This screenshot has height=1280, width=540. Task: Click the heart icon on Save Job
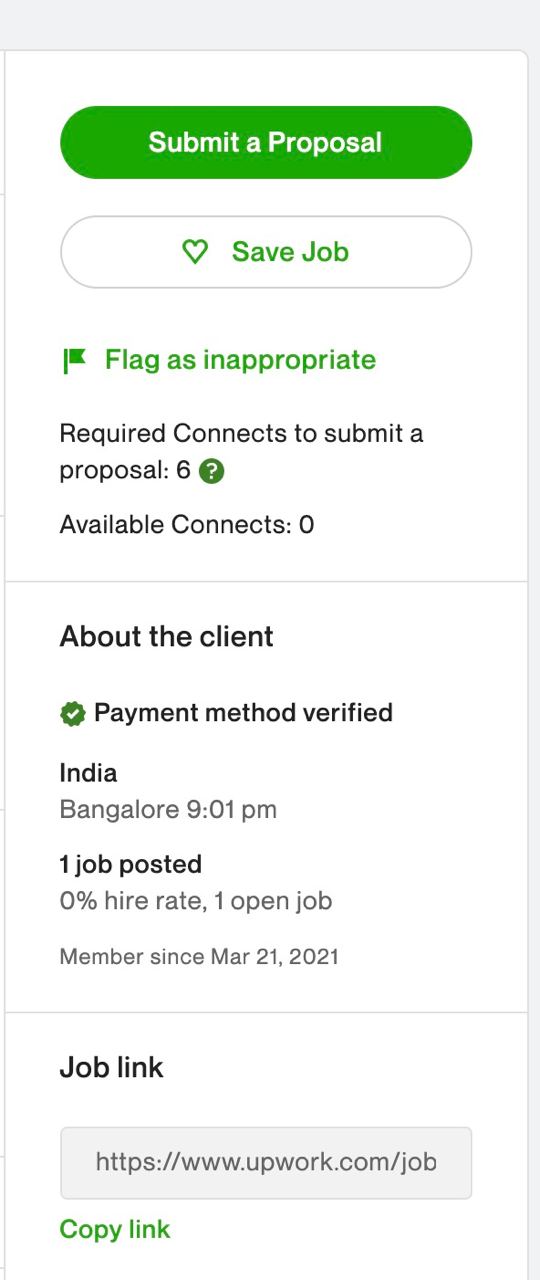(196, 252)
